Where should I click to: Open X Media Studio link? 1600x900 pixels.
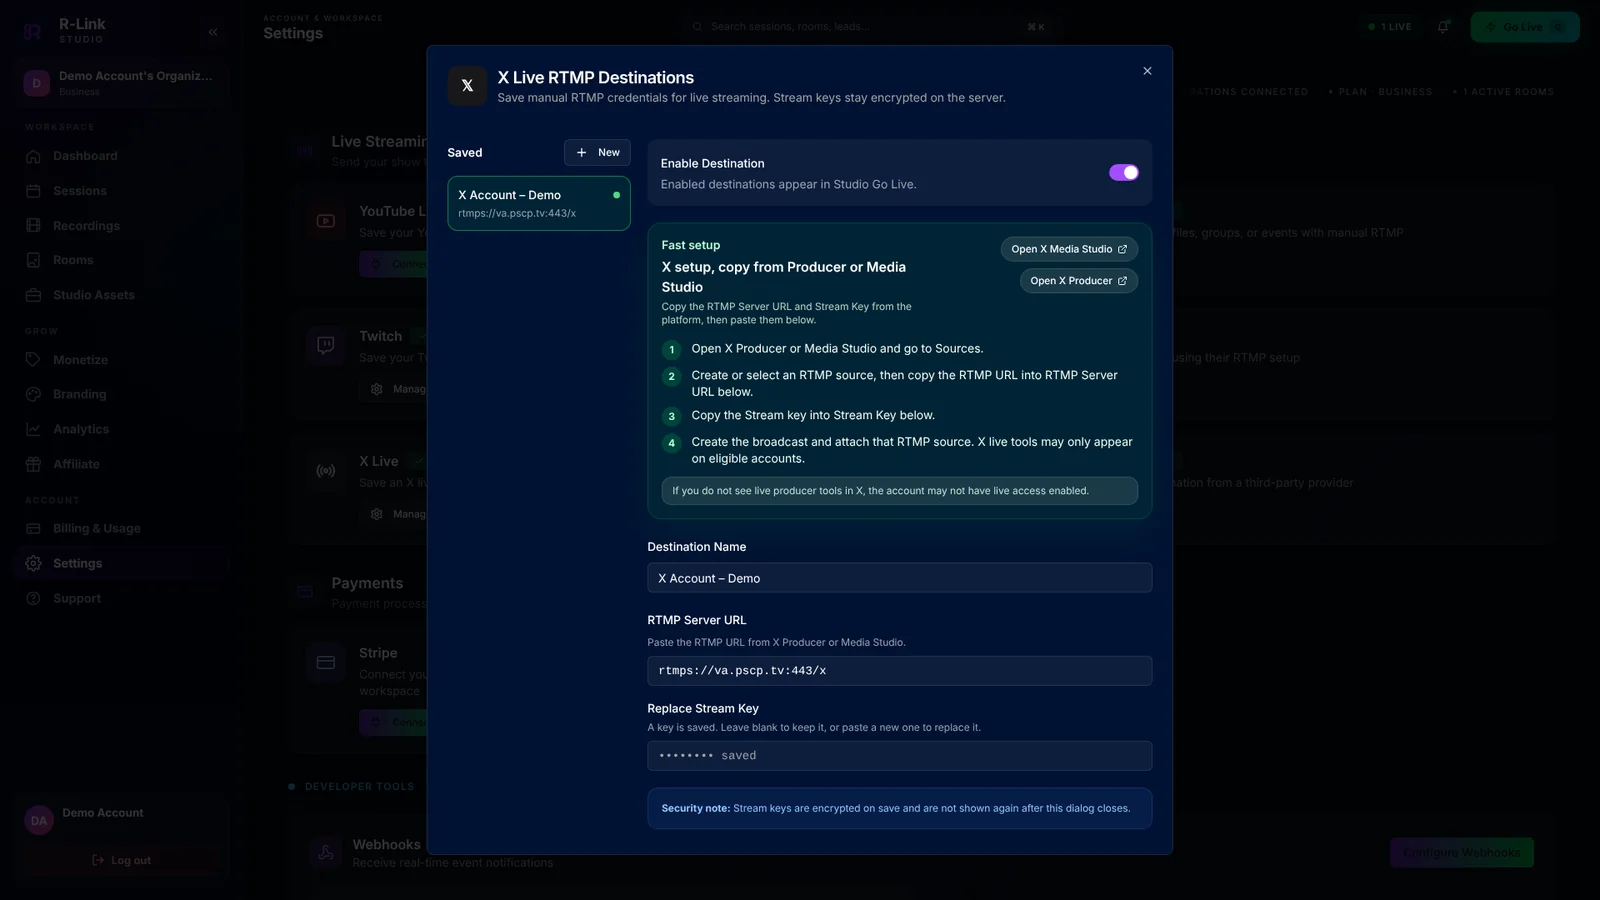(1069, 249)
